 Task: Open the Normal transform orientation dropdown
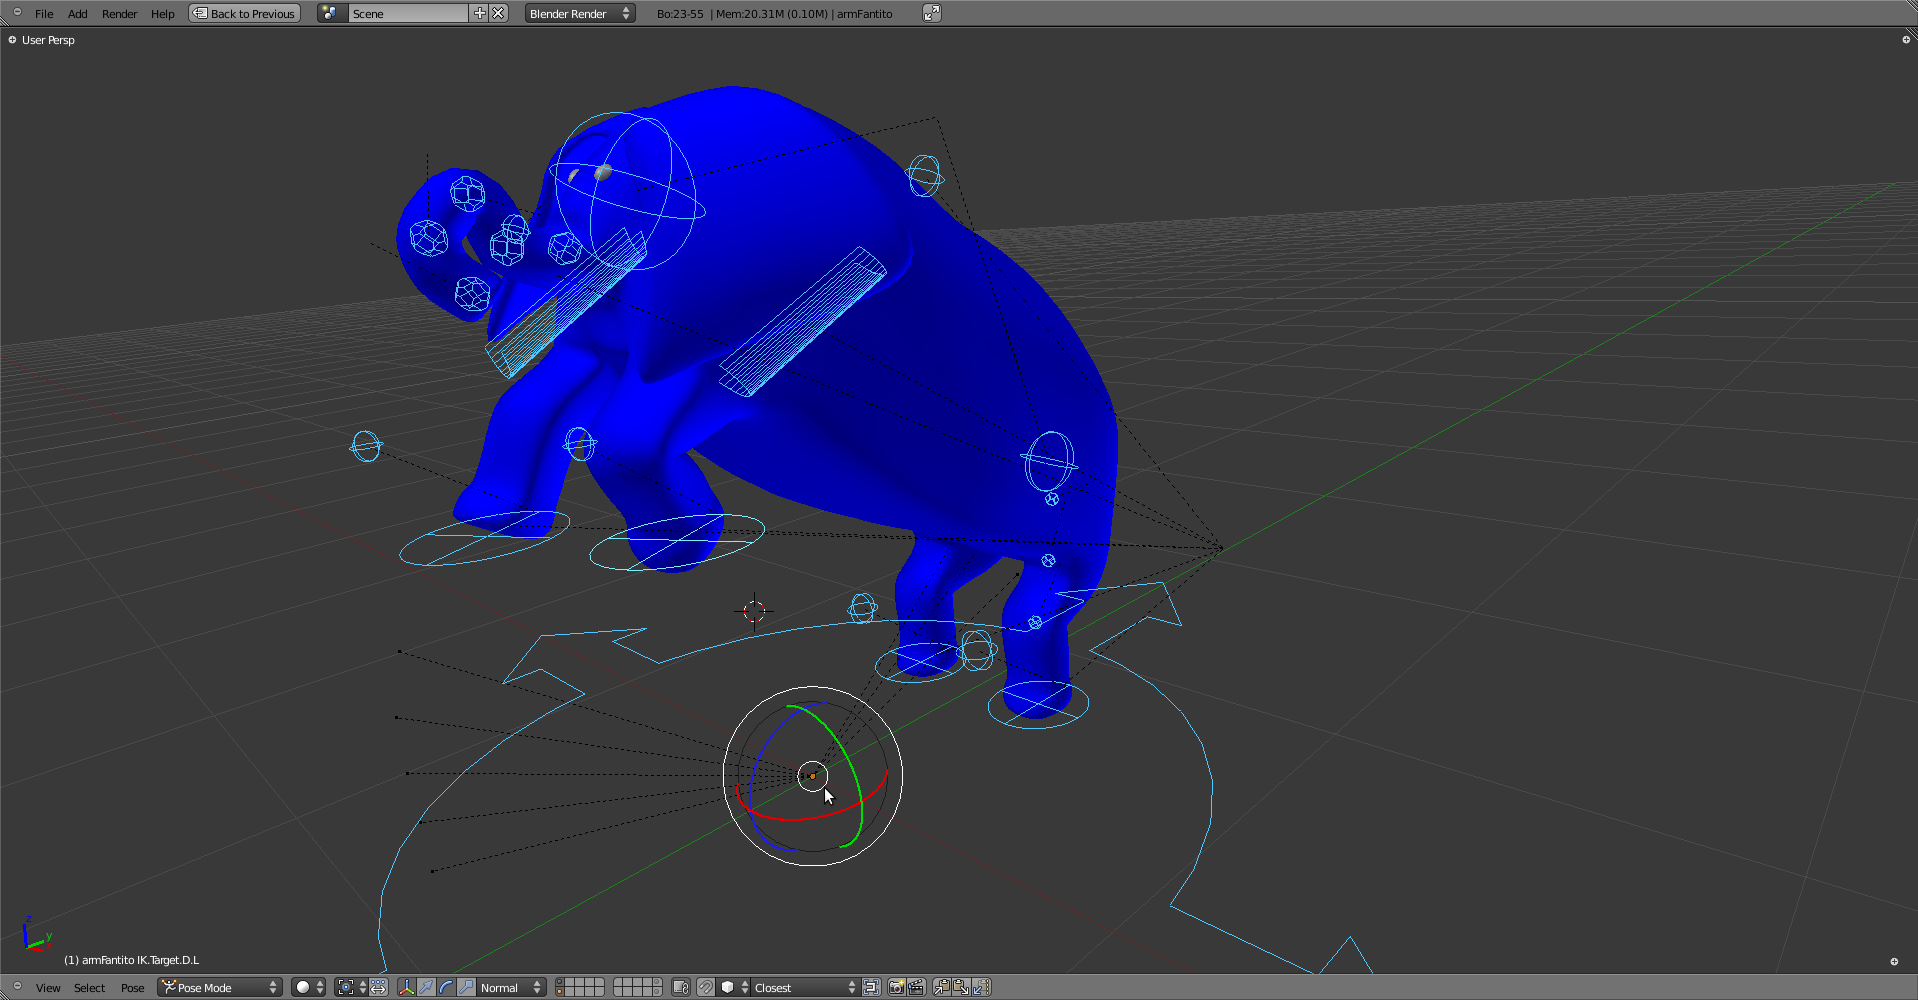tap(511, 988)
